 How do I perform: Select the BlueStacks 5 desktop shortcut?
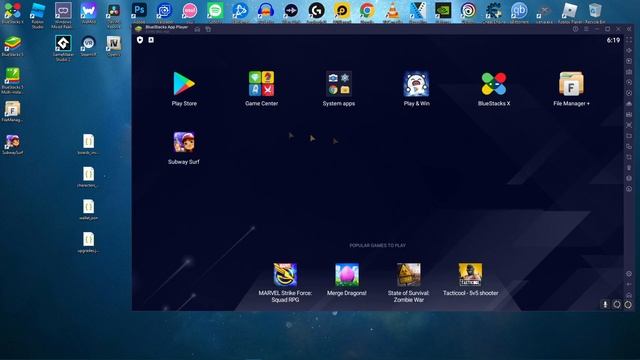coord(13,45)
